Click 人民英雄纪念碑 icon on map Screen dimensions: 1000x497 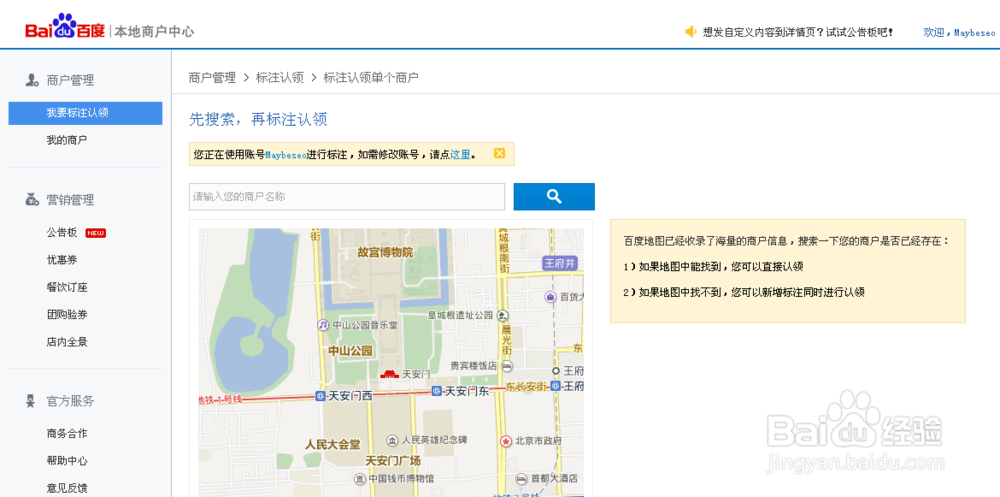coord(393,440)
